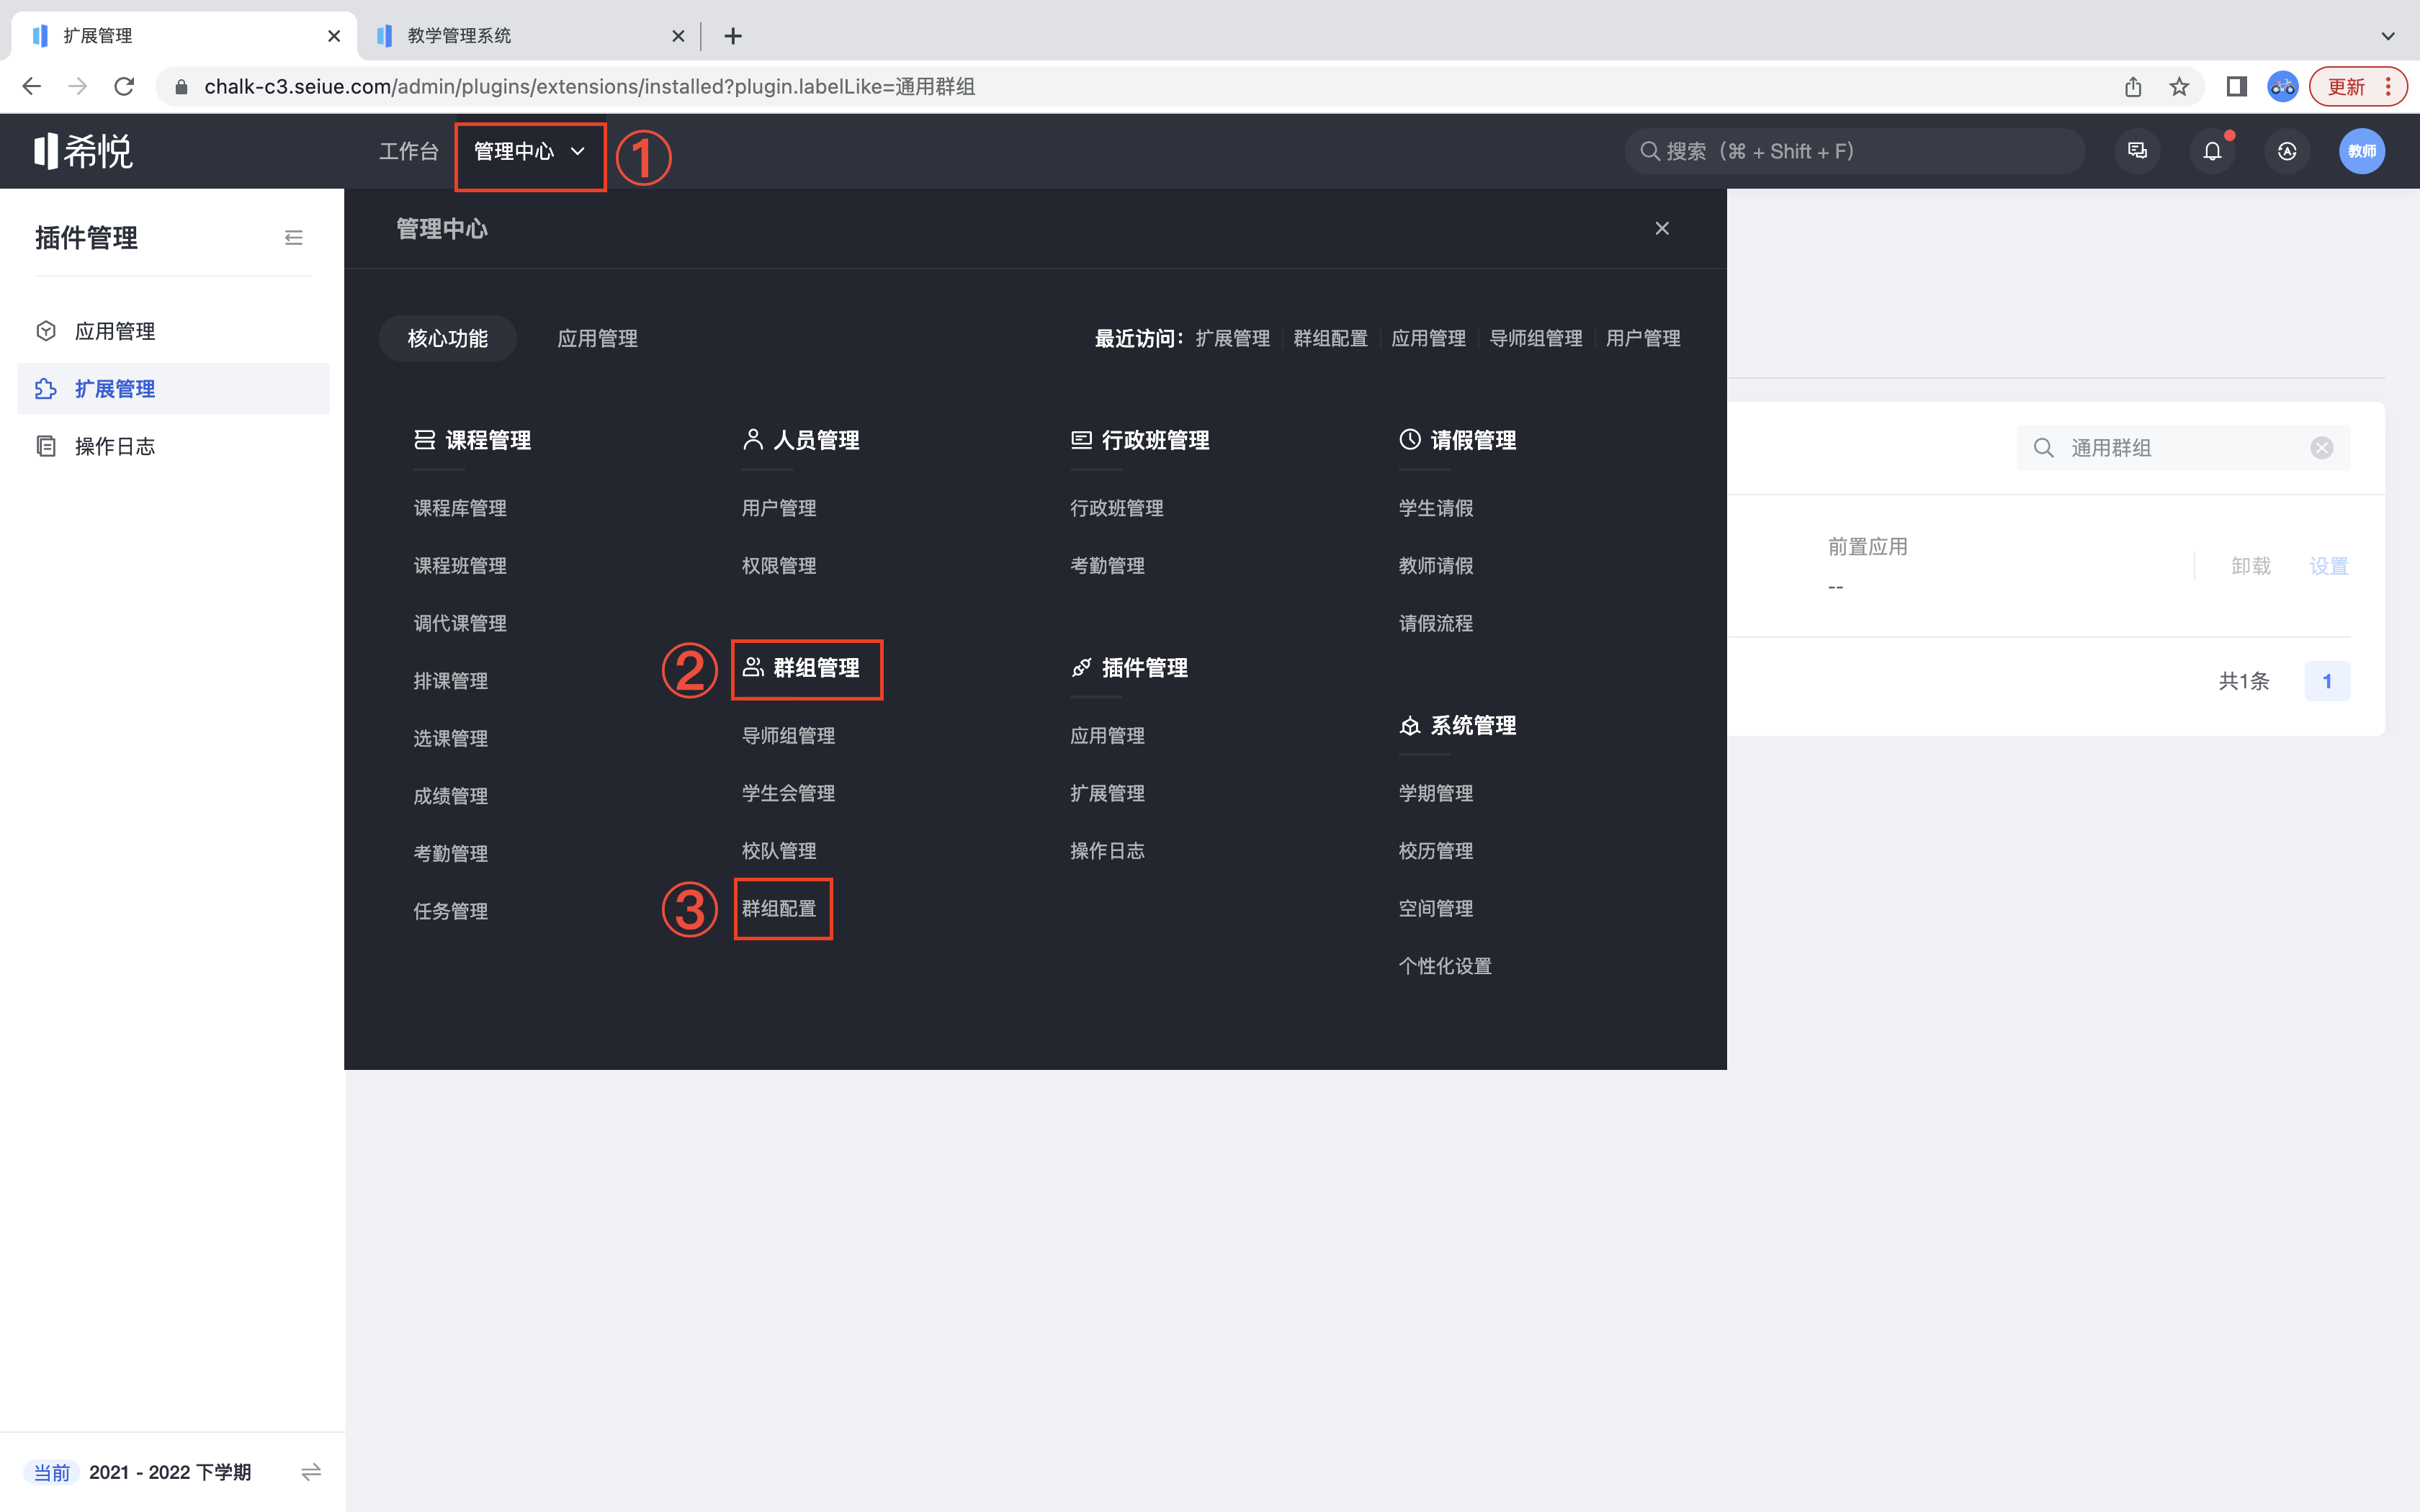Expand the 管理中心 dropdown

(x=530, y=151)
